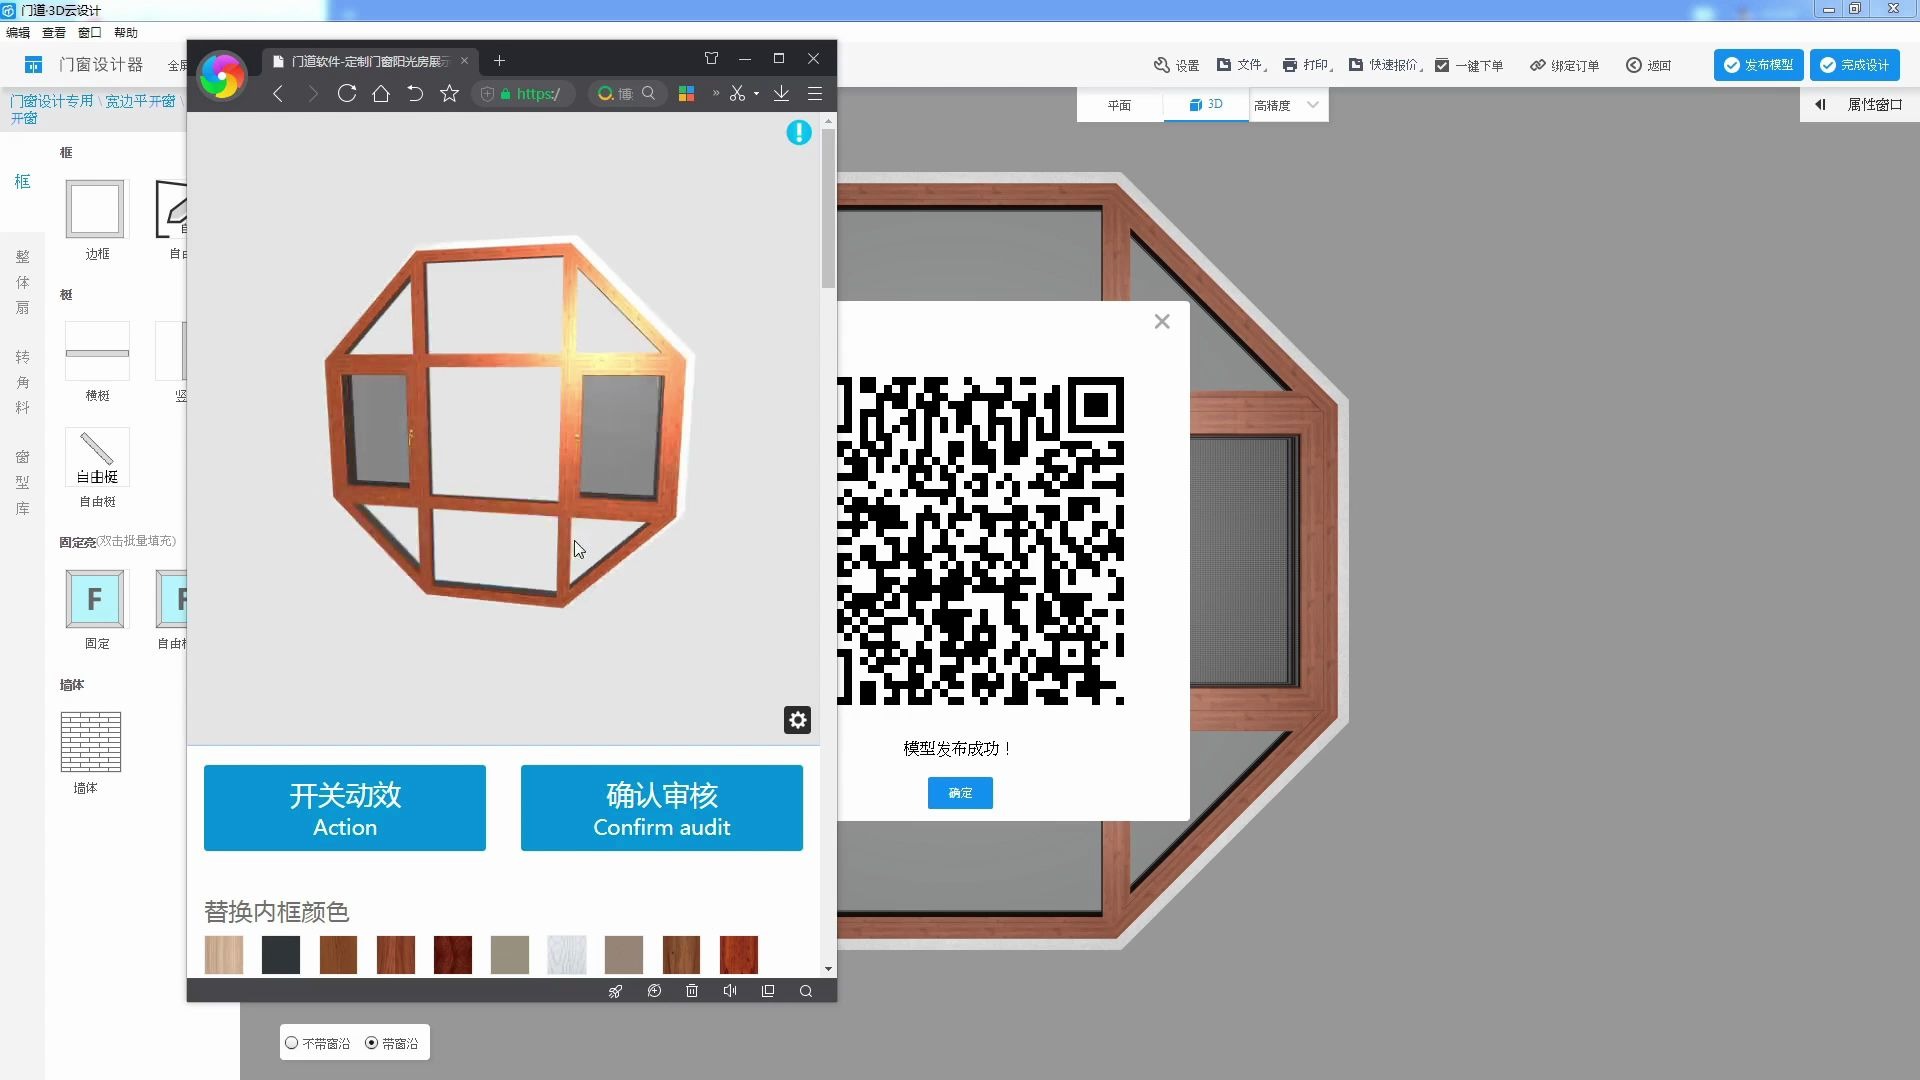The image size is (1920, 1080).
Task: Select the 整体扇 sidebar tab
Action: 22,282
